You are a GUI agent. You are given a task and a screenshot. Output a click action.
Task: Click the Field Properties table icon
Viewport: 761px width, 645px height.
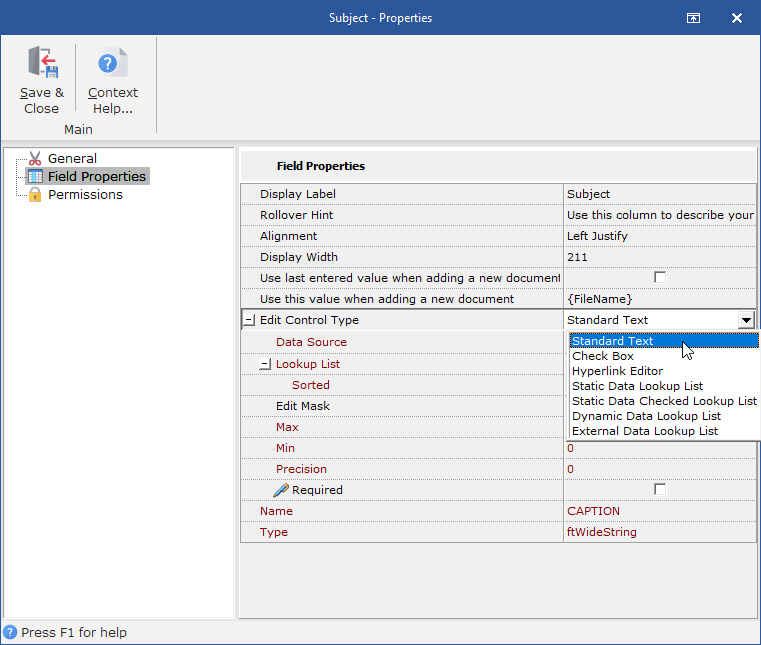pos(35,176)
